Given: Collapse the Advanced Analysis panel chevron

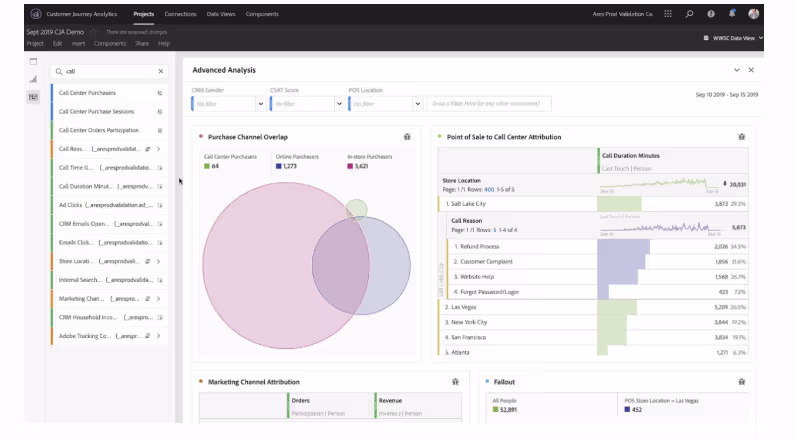Looking at the screenshot, I should click(737, 70).
